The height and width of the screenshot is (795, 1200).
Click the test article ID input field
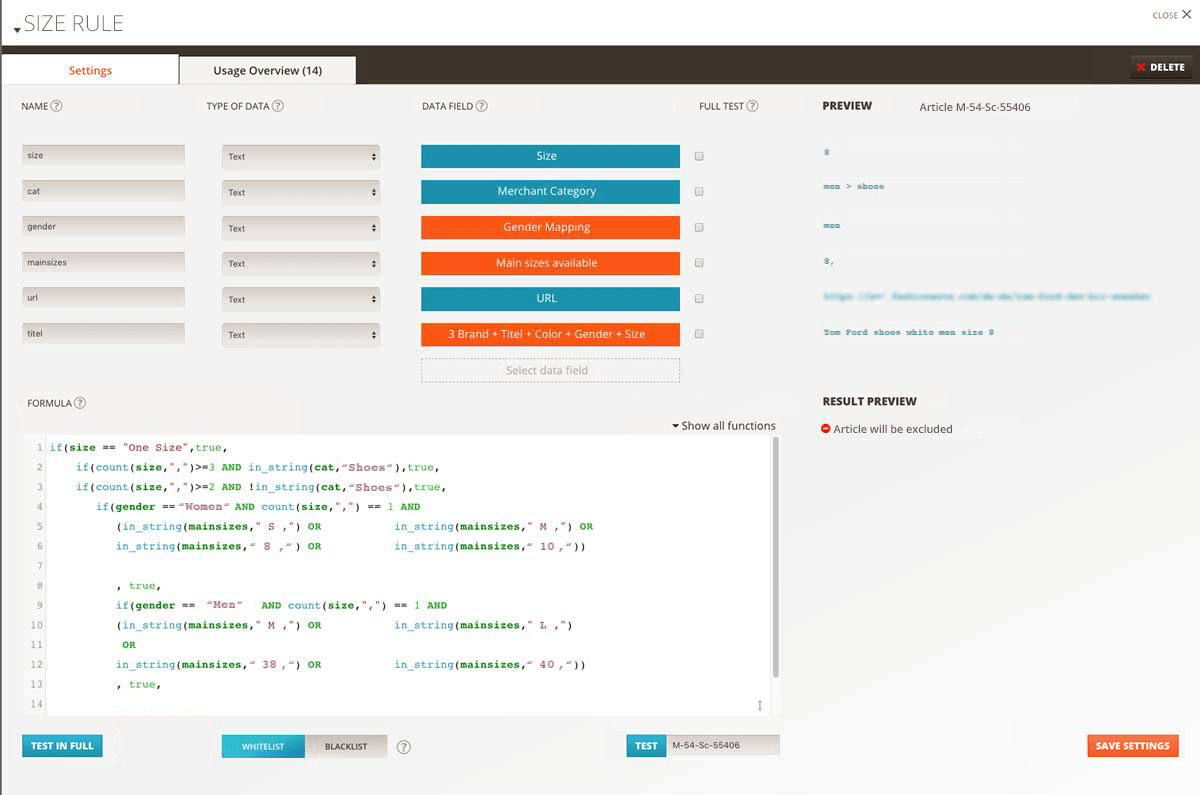pyautogui.click(x=723, y=746)
